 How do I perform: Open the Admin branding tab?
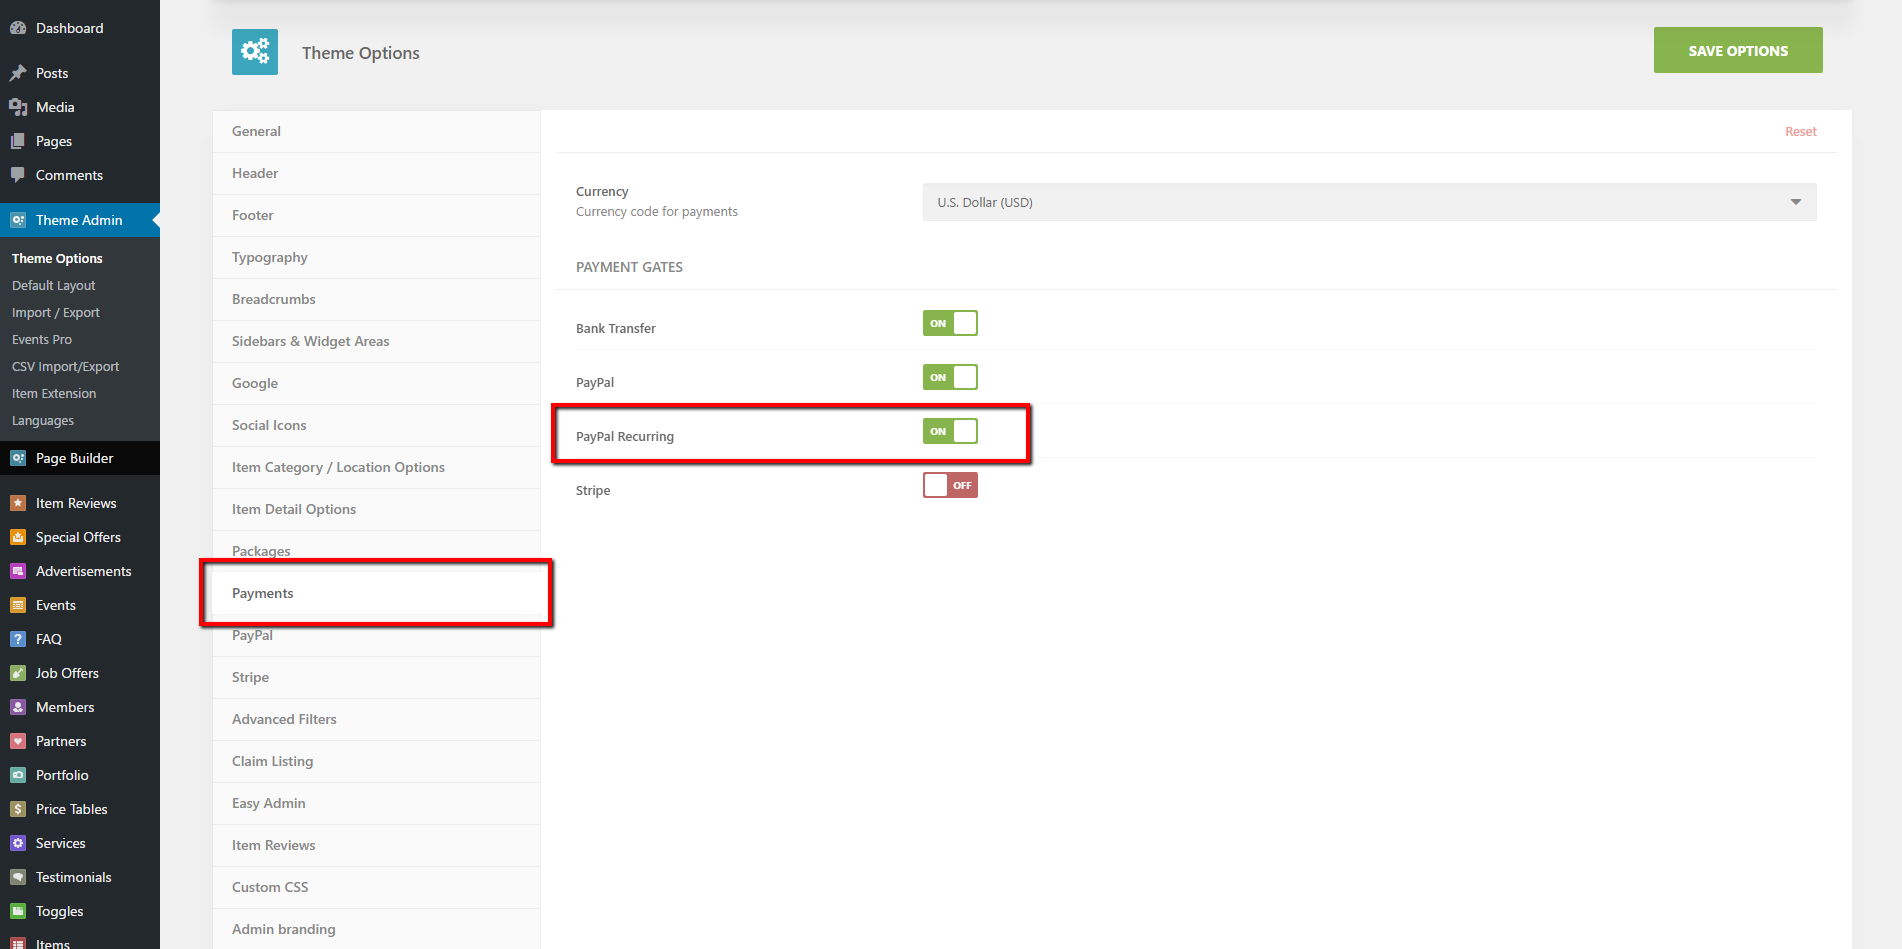coord(377,929)
